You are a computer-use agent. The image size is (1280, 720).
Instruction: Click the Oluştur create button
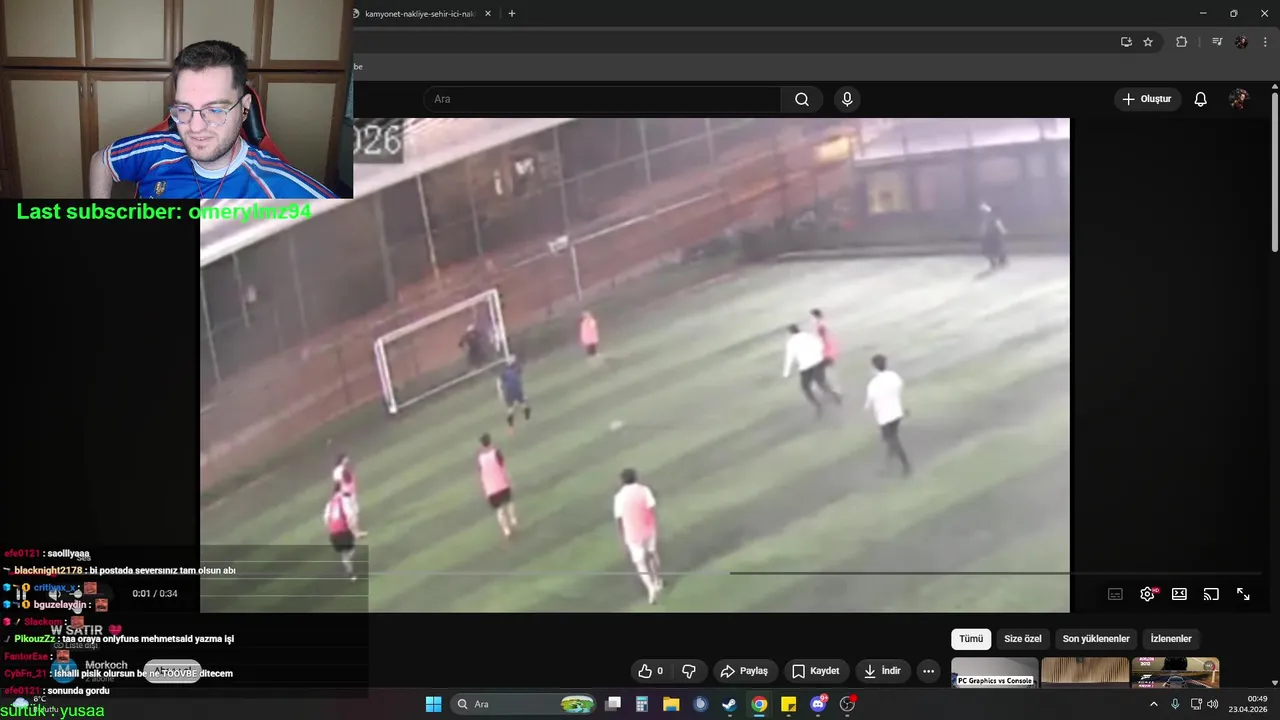(x=1147, y=99)
